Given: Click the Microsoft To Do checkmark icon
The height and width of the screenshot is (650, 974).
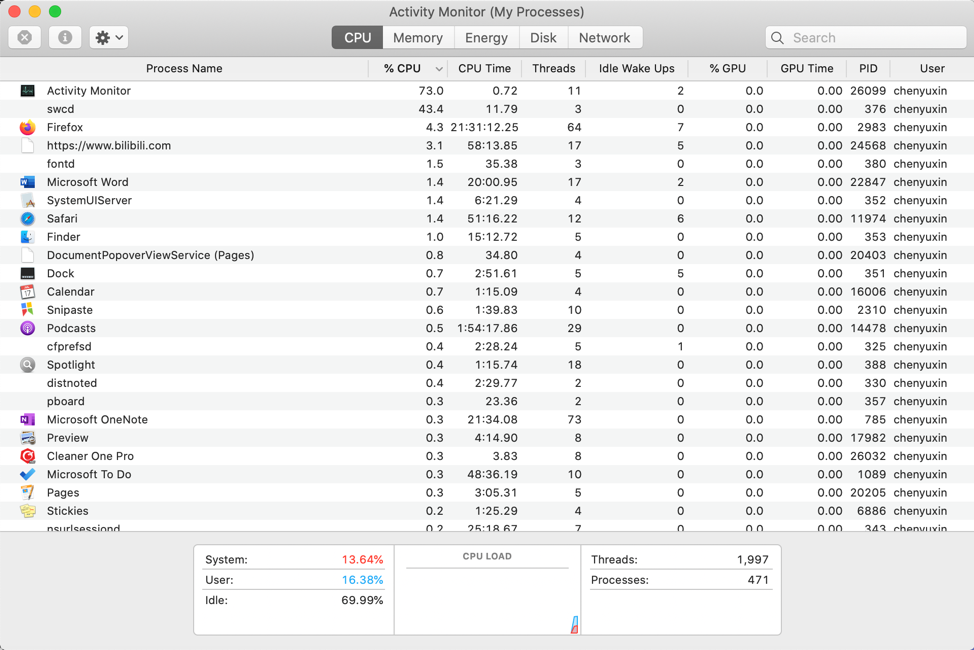Looking at the screenshot, I should [27, 475].
